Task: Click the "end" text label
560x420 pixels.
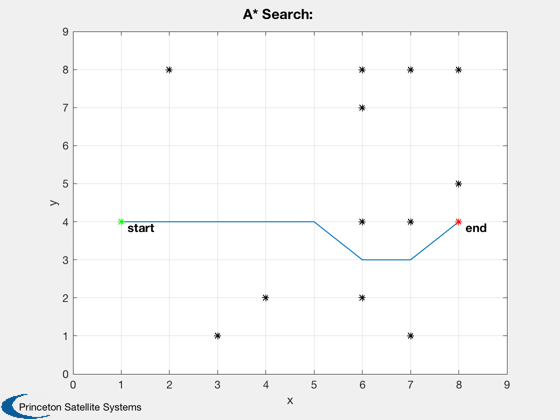Action: pos(476,228)
